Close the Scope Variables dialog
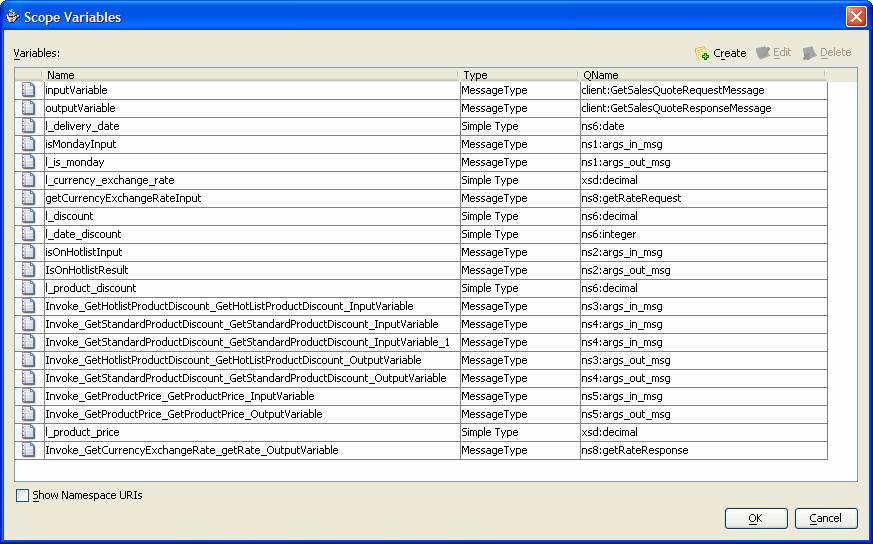The width and height of the screenshot is (873, 544). click(855, 16)
